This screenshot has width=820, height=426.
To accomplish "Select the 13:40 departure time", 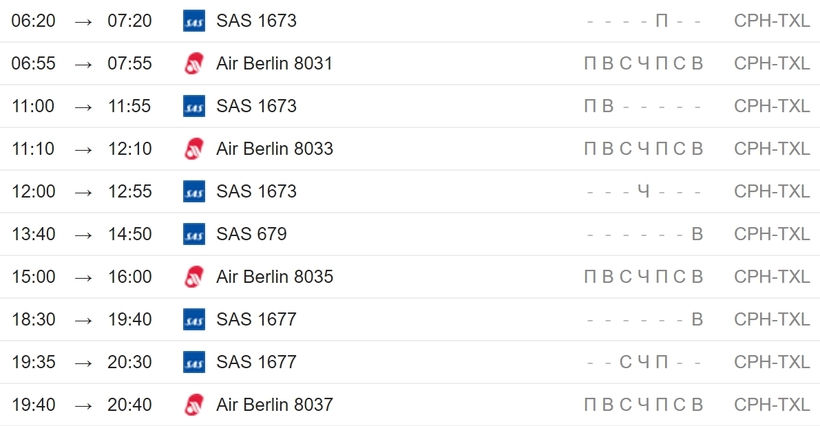I will point(33,234).
